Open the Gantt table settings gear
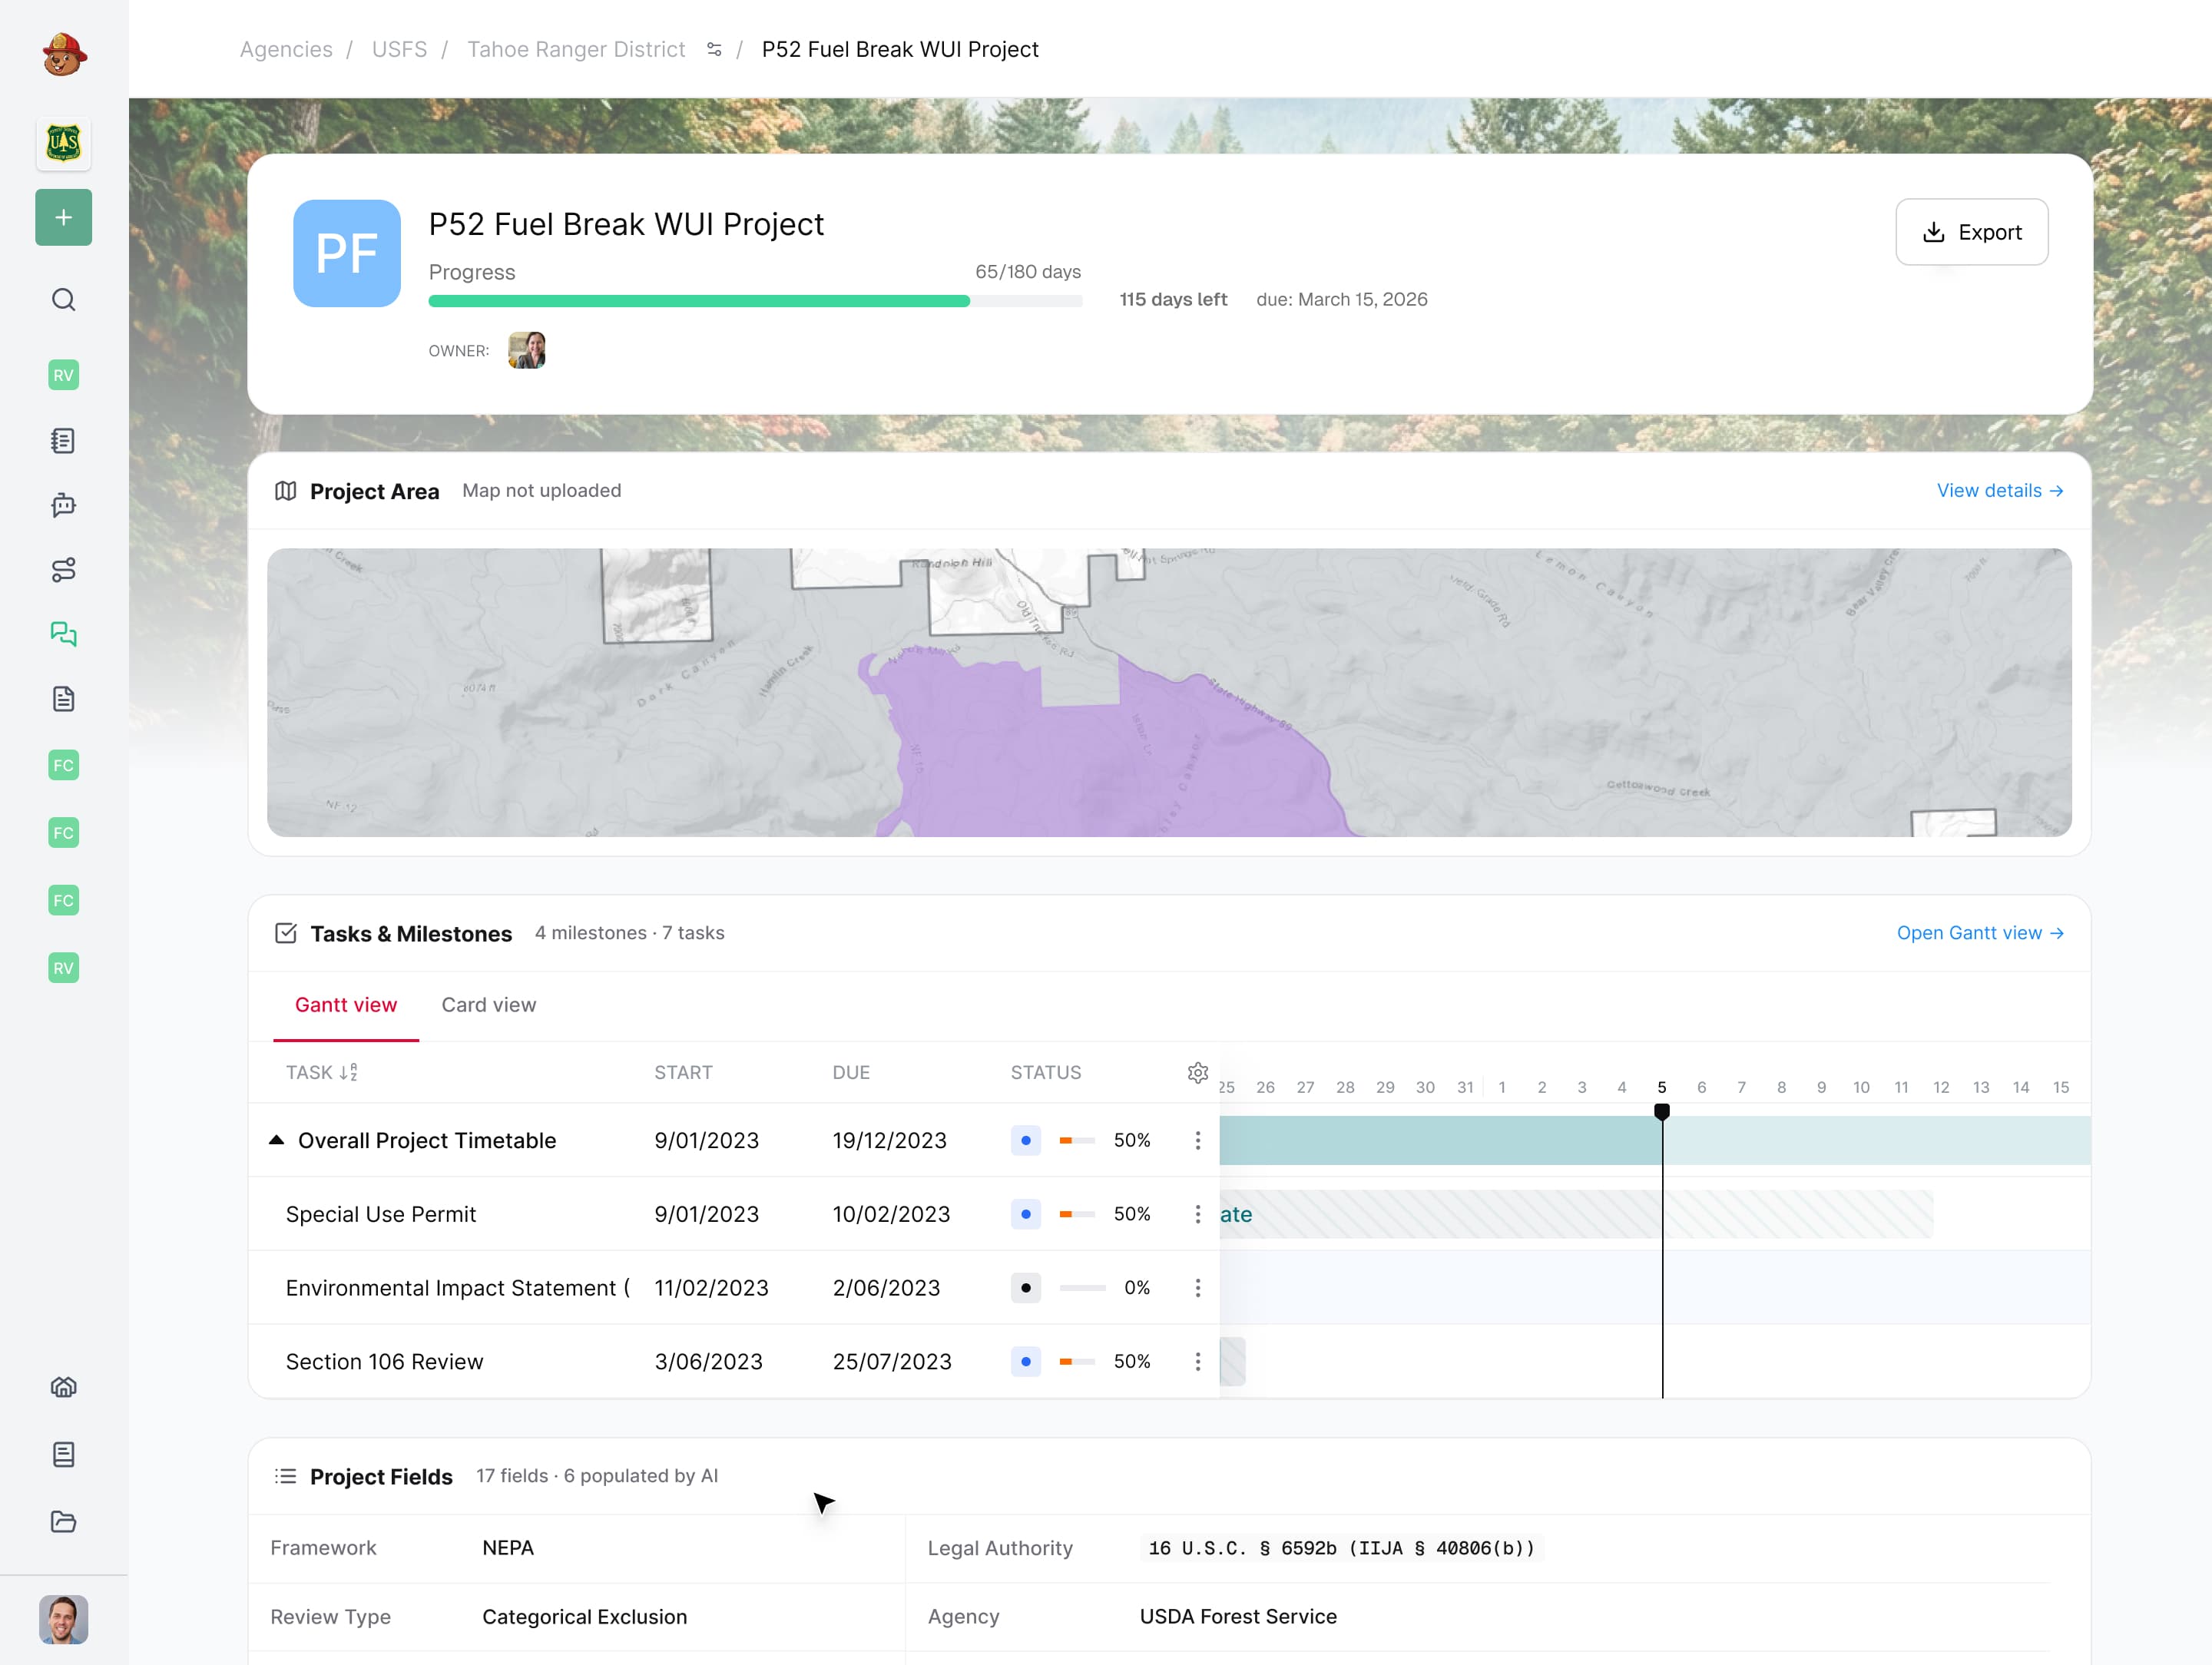 coord(1198,1073)
